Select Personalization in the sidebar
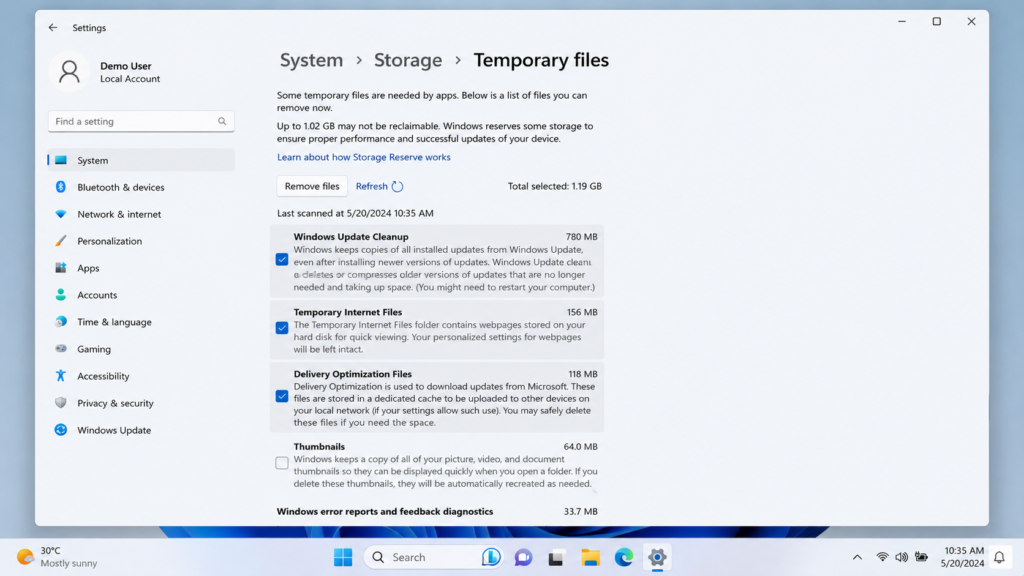Screen dimensions: 1024x576 click(141, 241)
